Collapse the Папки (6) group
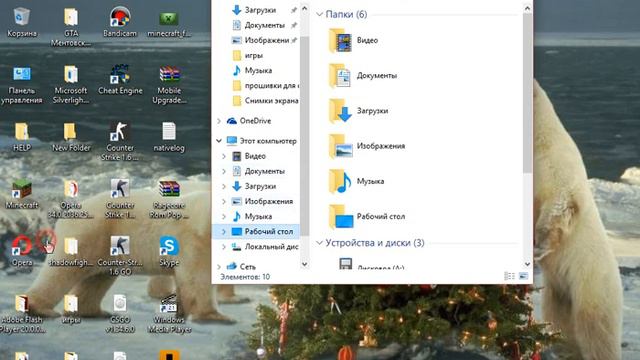Image resolution: width=640 pixels, height=360 pixels. pyautogui.click(x=320, y=14)
